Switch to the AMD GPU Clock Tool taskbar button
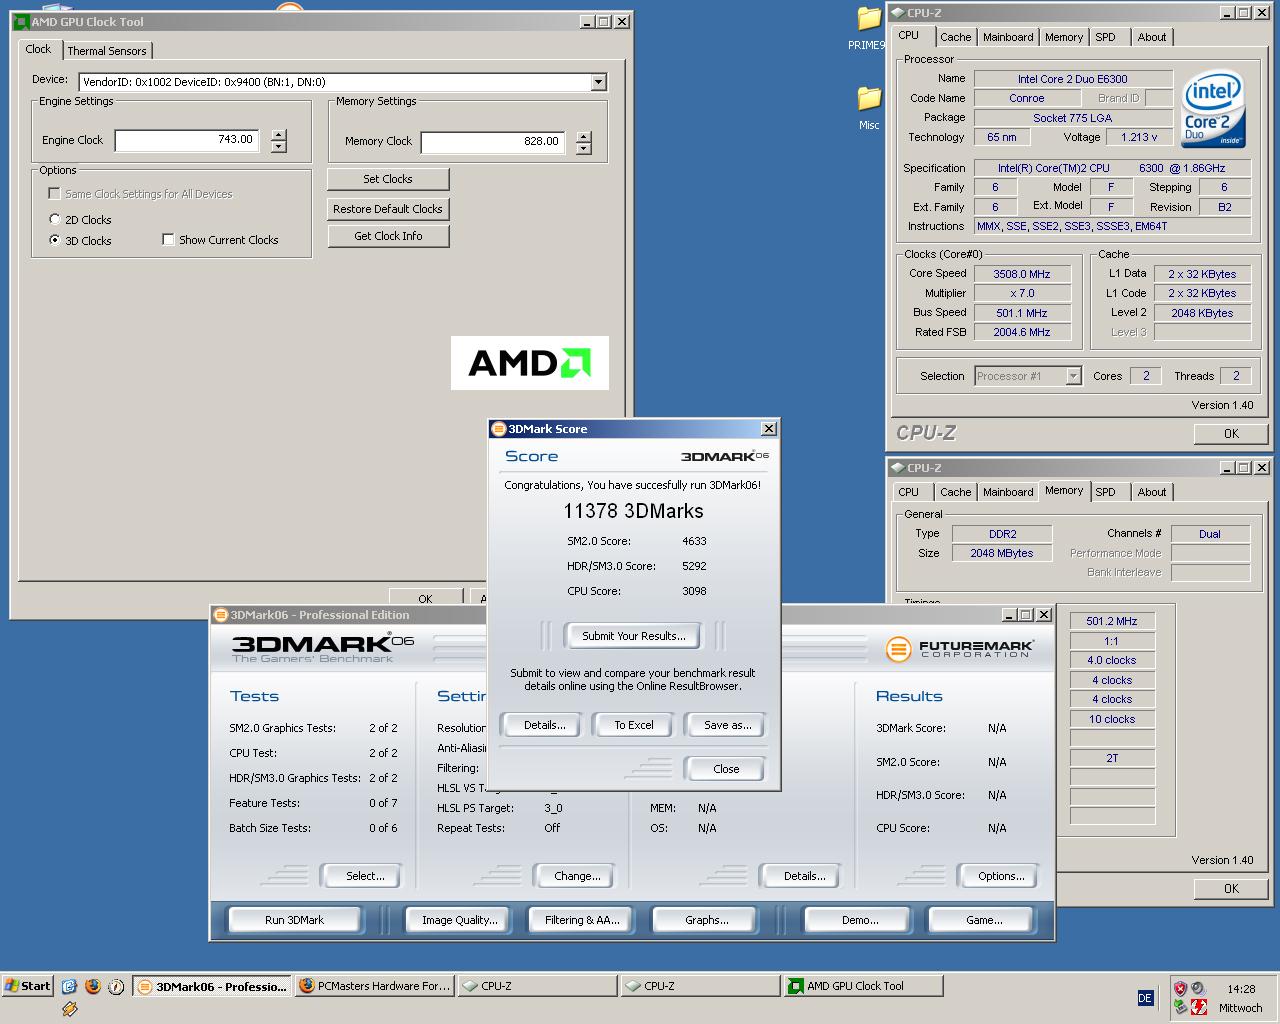 click(863, 986)
